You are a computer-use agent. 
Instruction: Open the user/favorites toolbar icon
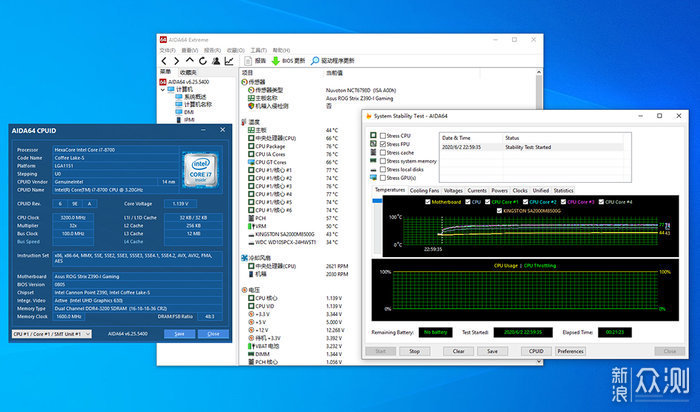pos(216,61)
